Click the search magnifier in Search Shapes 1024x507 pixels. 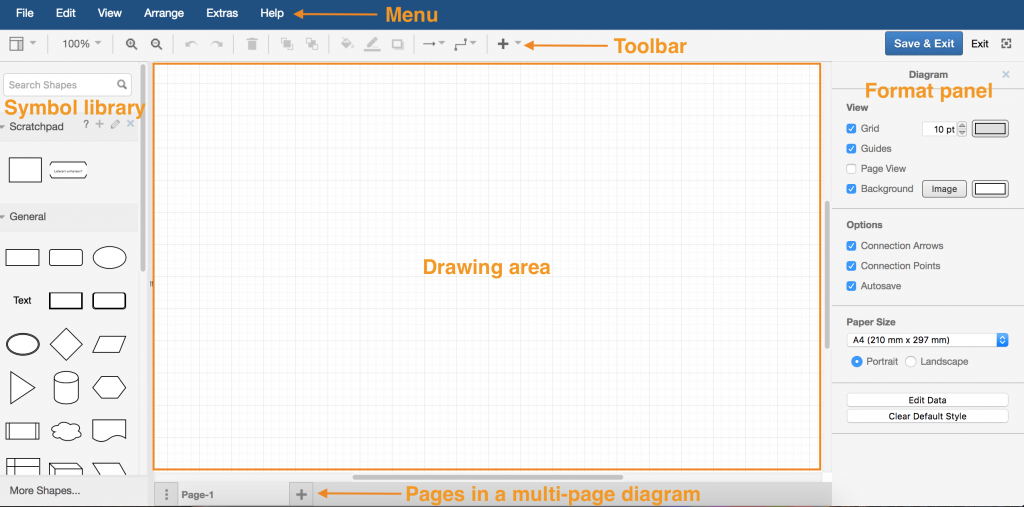tap(121, 84)
